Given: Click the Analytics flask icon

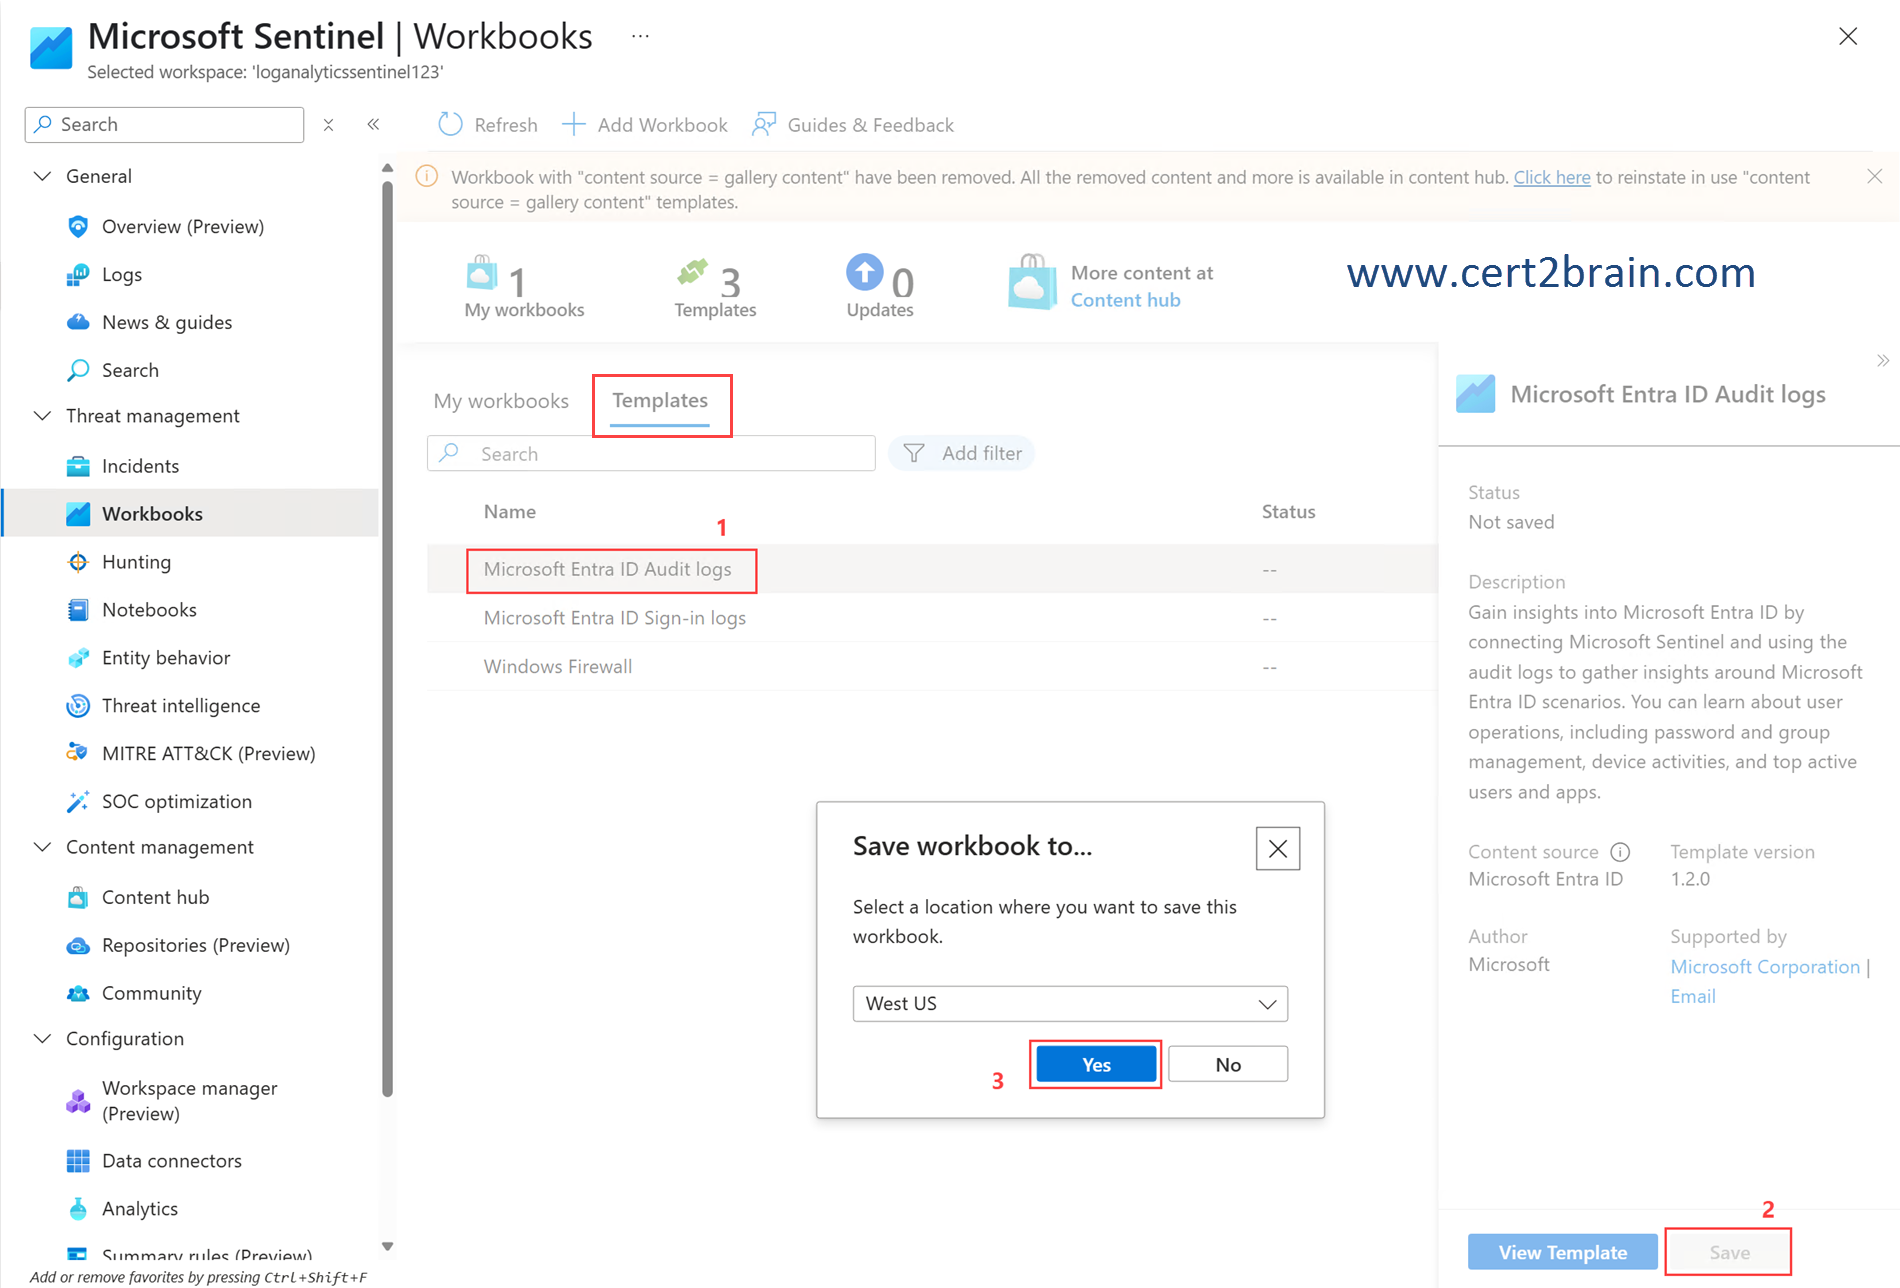Looking at the screenshot, I should 78,1209.
